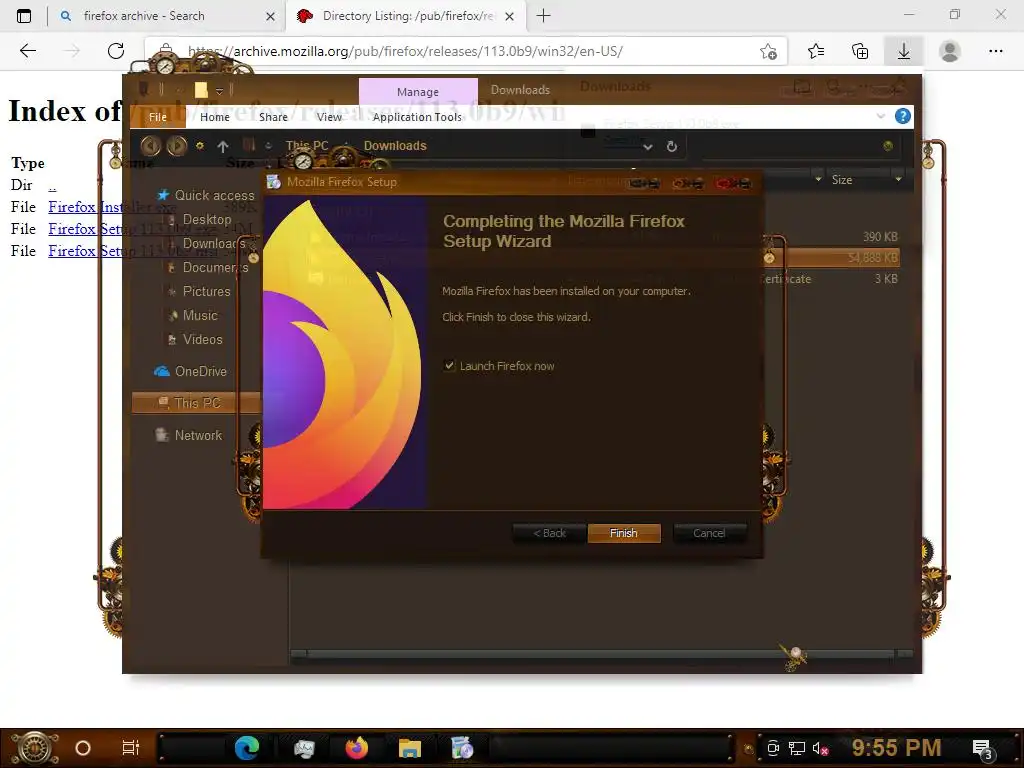Open Videos in Explorer navigation pane
The image size is (1024, 768).
(x=202, y=340)
